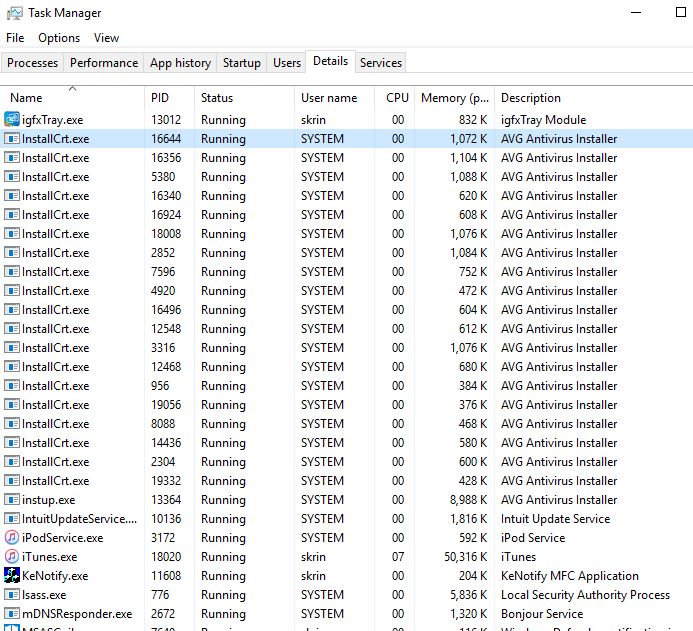Toggle the Name column sort arrow
693x631 pixels.
pos(72,88)
